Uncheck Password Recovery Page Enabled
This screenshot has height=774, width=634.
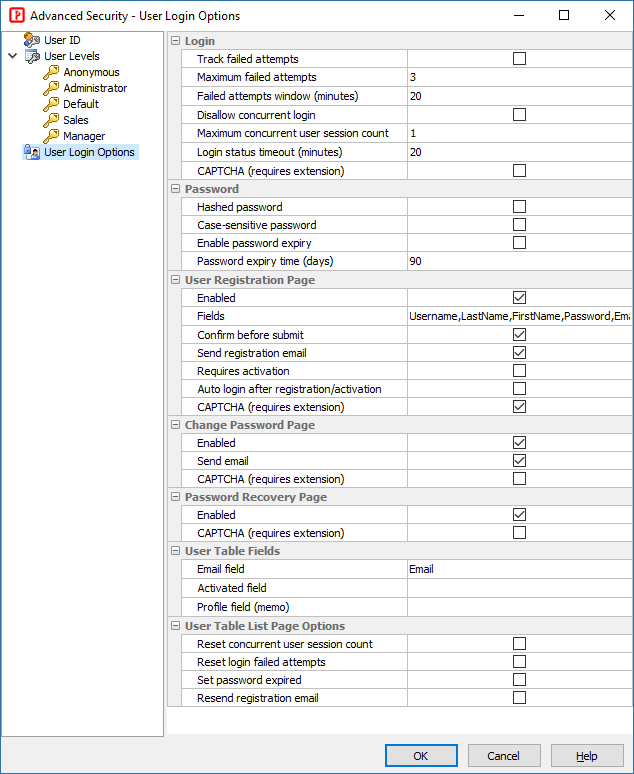click(519, 515)
